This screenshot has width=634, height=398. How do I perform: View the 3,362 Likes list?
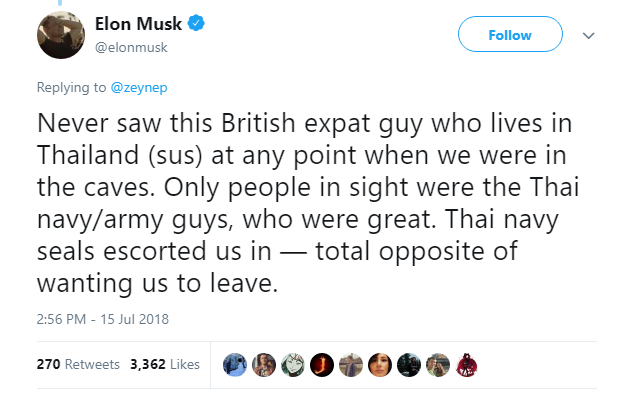[165, 364]
